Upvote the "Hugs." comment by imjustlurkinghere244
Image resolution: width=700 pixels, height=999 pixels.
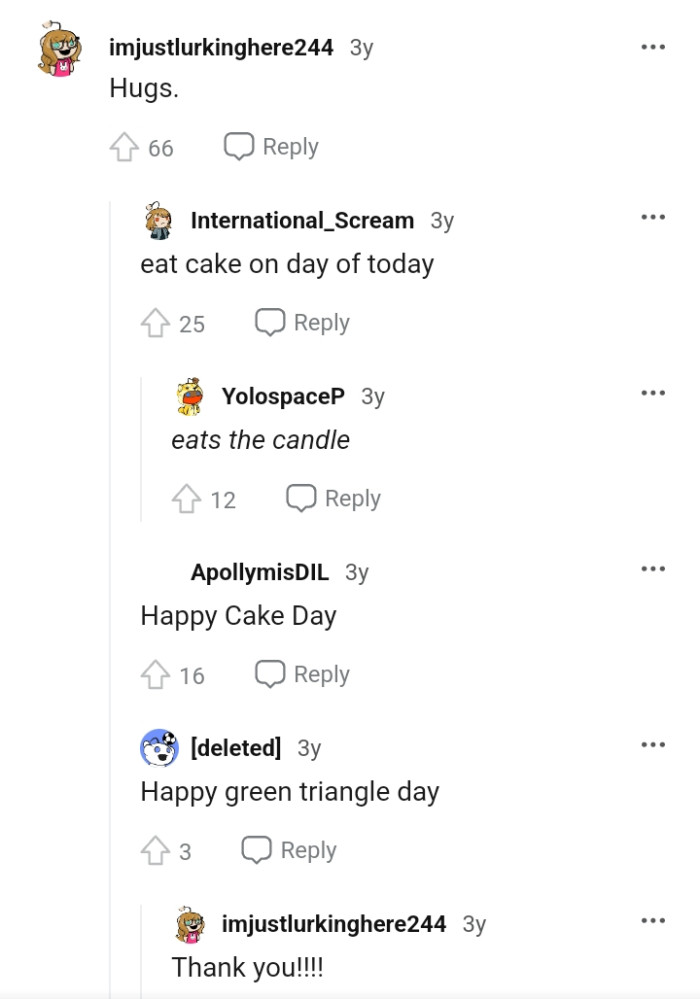[126, 146]
